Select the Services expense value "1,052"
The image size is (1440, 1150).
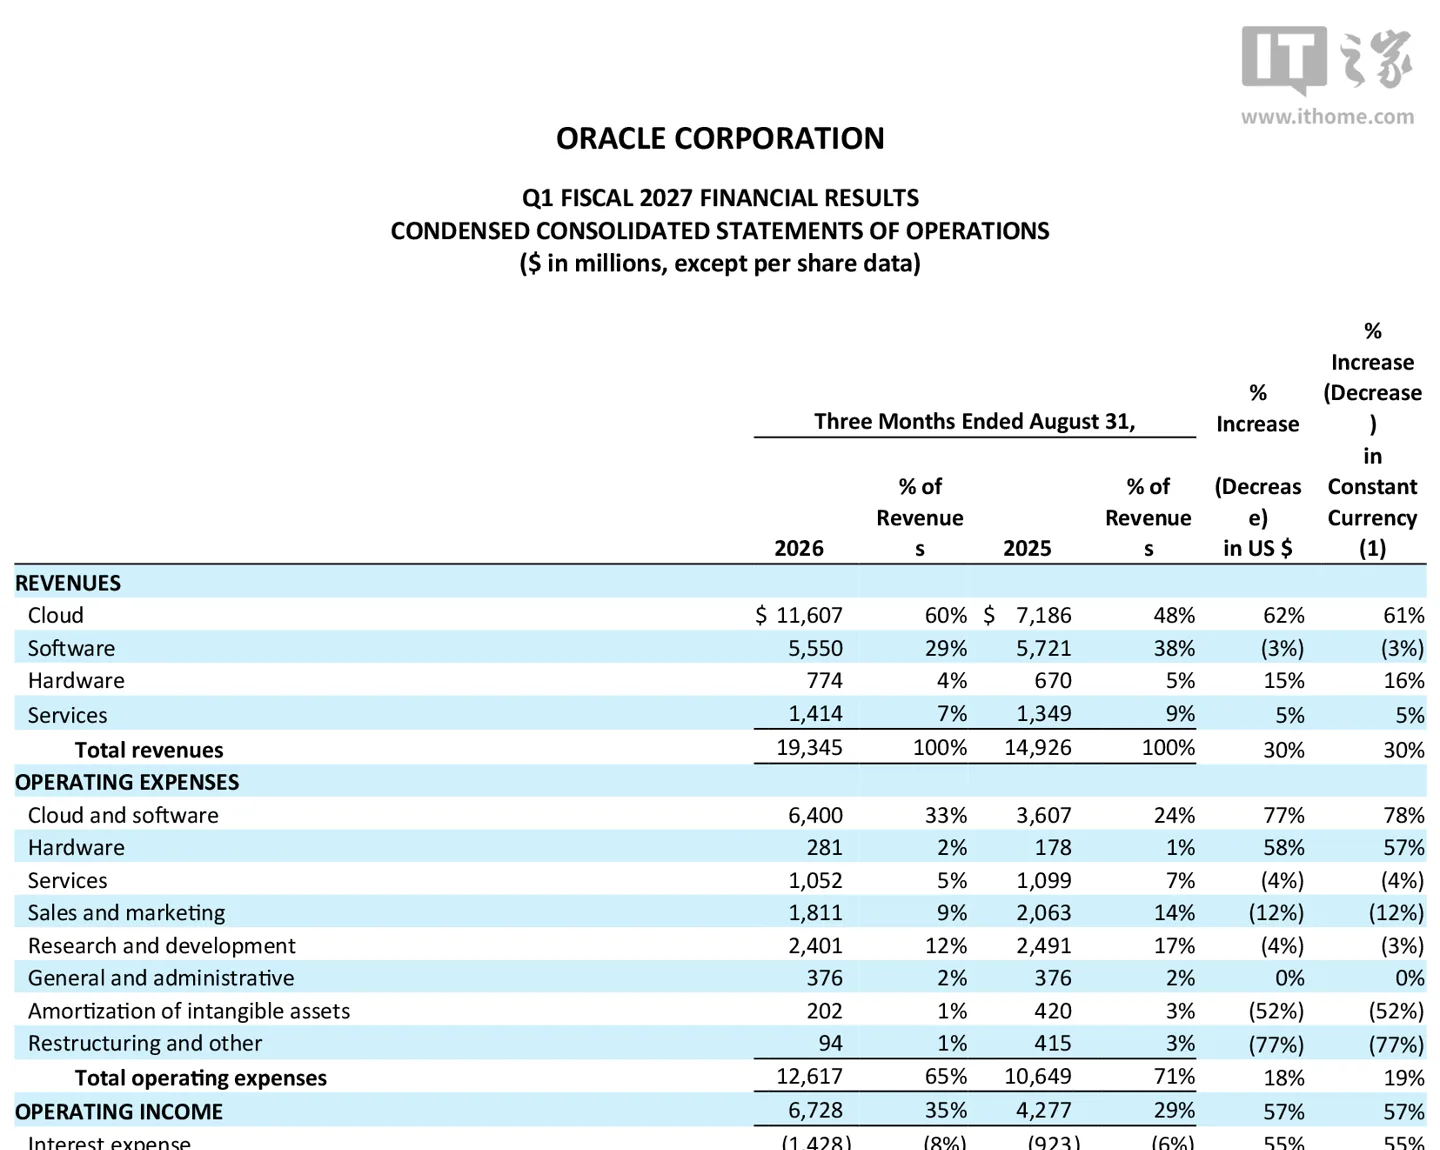(815, 880)
